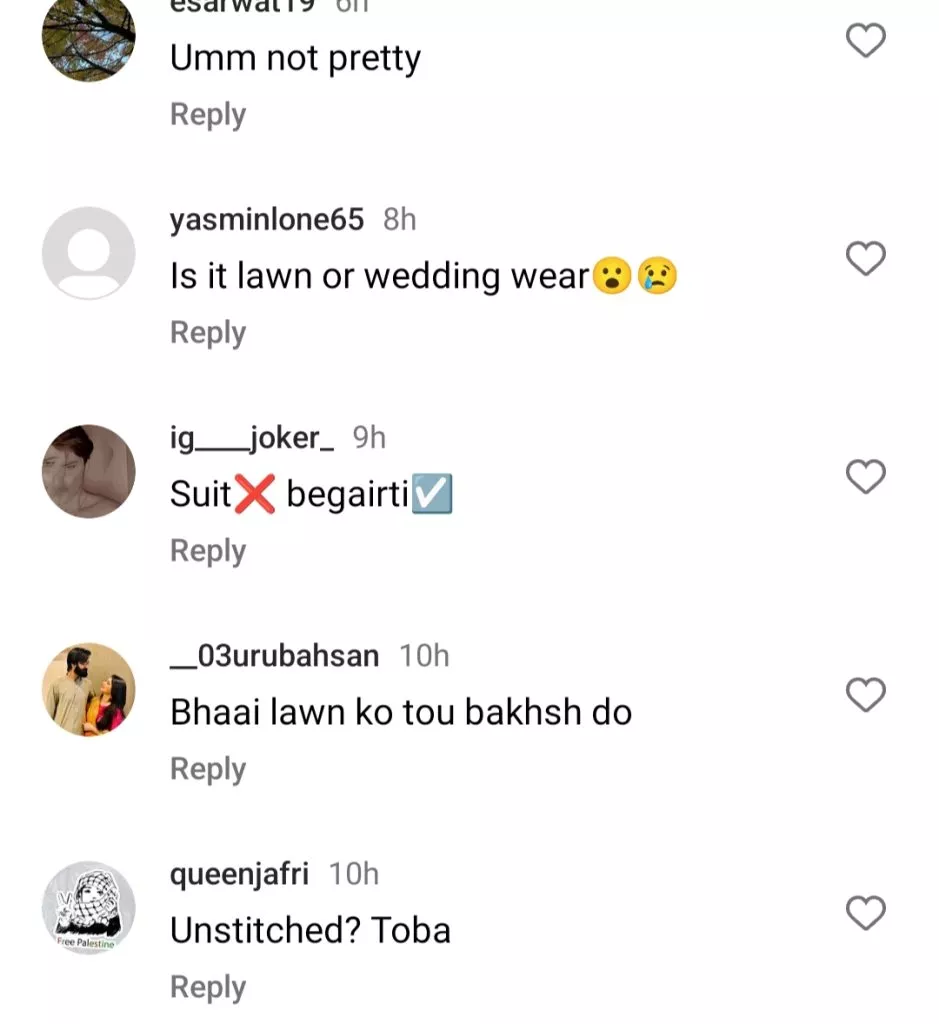939x1024 pixels.
Task: Tap the heart on ig____joker_'s comment
Action: (866, 477)
